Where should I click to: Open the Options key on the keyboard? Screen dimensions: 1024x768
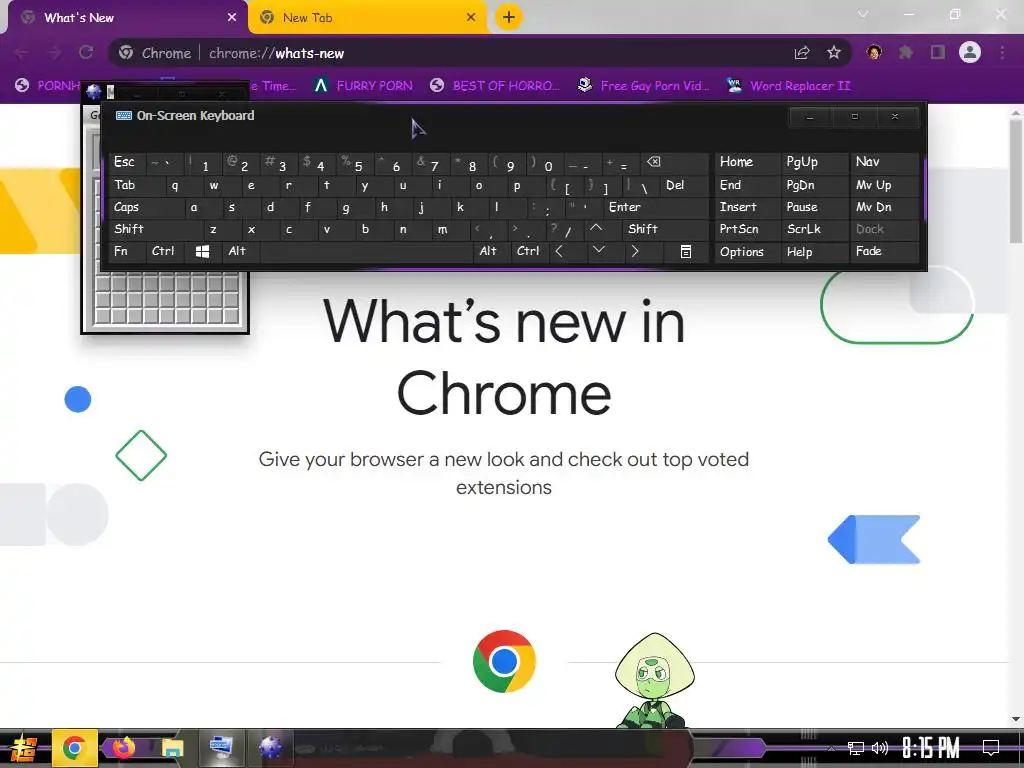coord(746,251)
